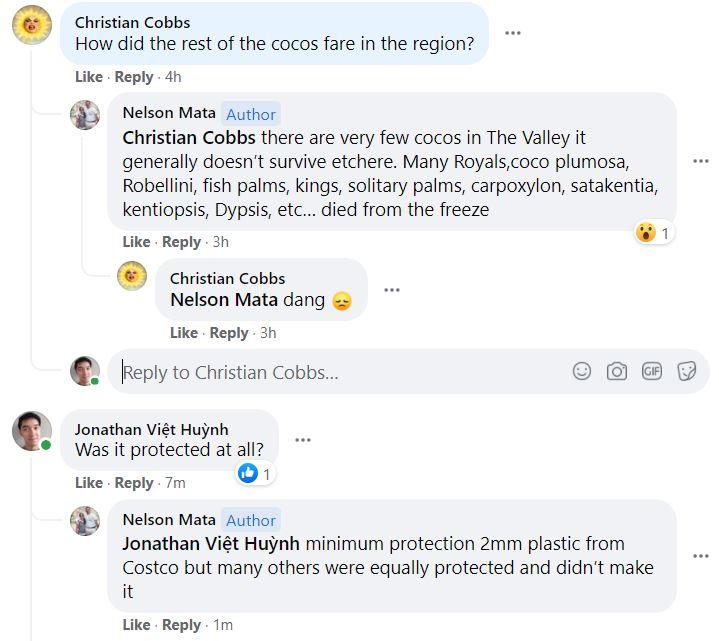The height and width of the screenshot is (641, 719).
Task: Open options menu for Christian's cocos question
Action: (513, 33)
